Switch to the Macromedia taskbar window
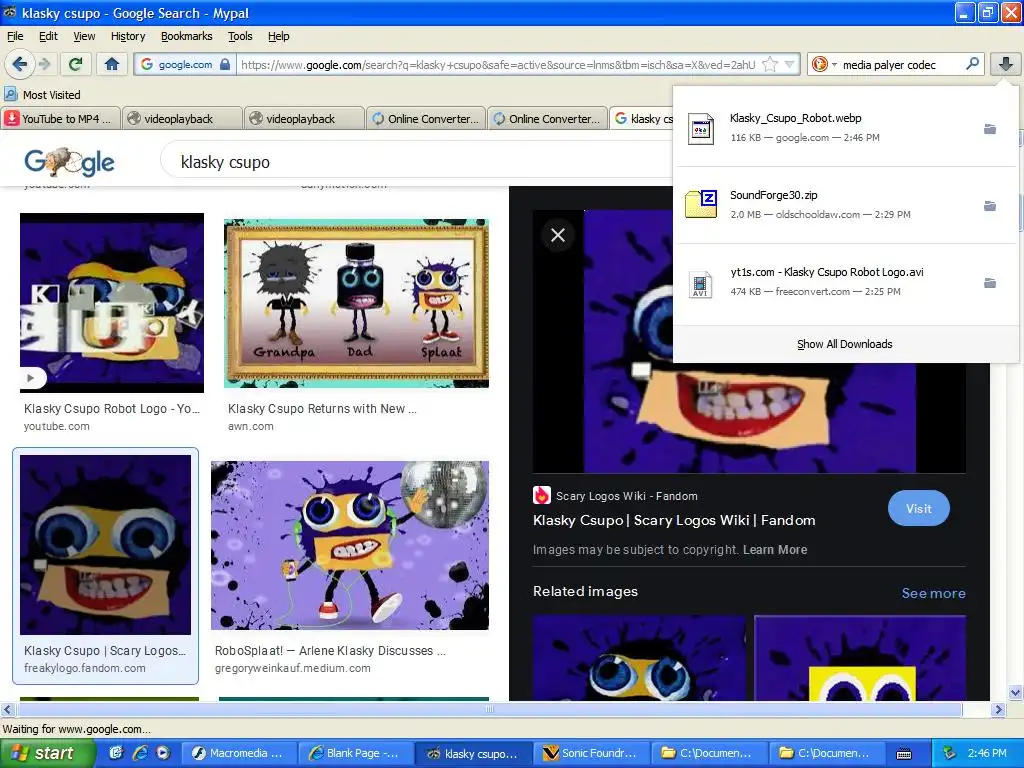 tap(238, 753)
